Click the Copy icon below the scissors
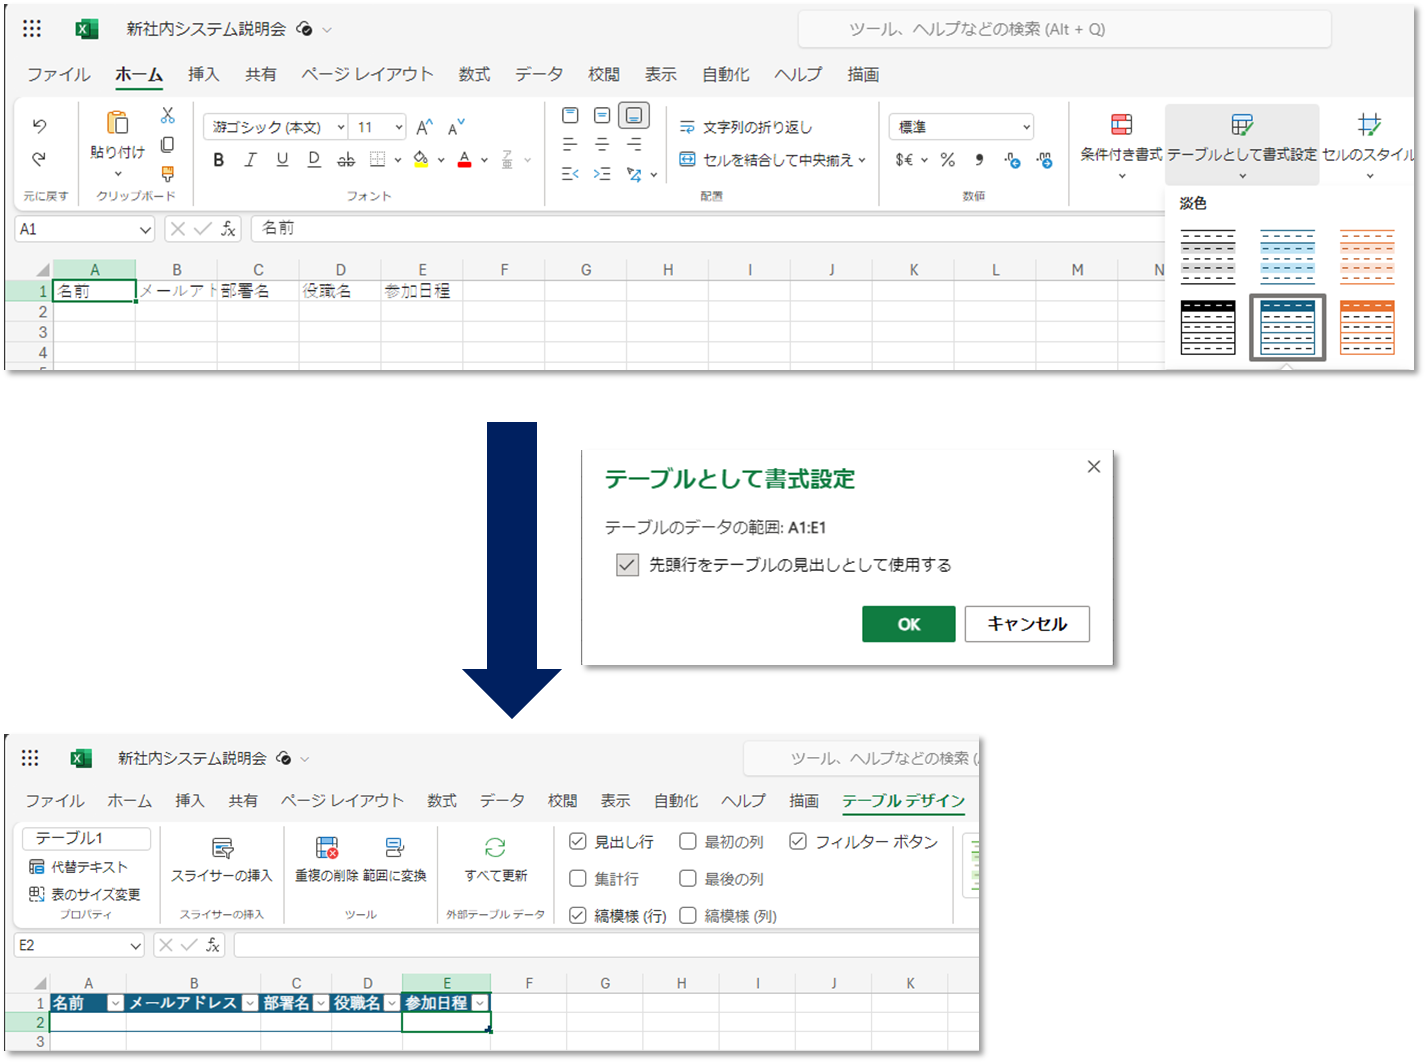 point(168,145)
